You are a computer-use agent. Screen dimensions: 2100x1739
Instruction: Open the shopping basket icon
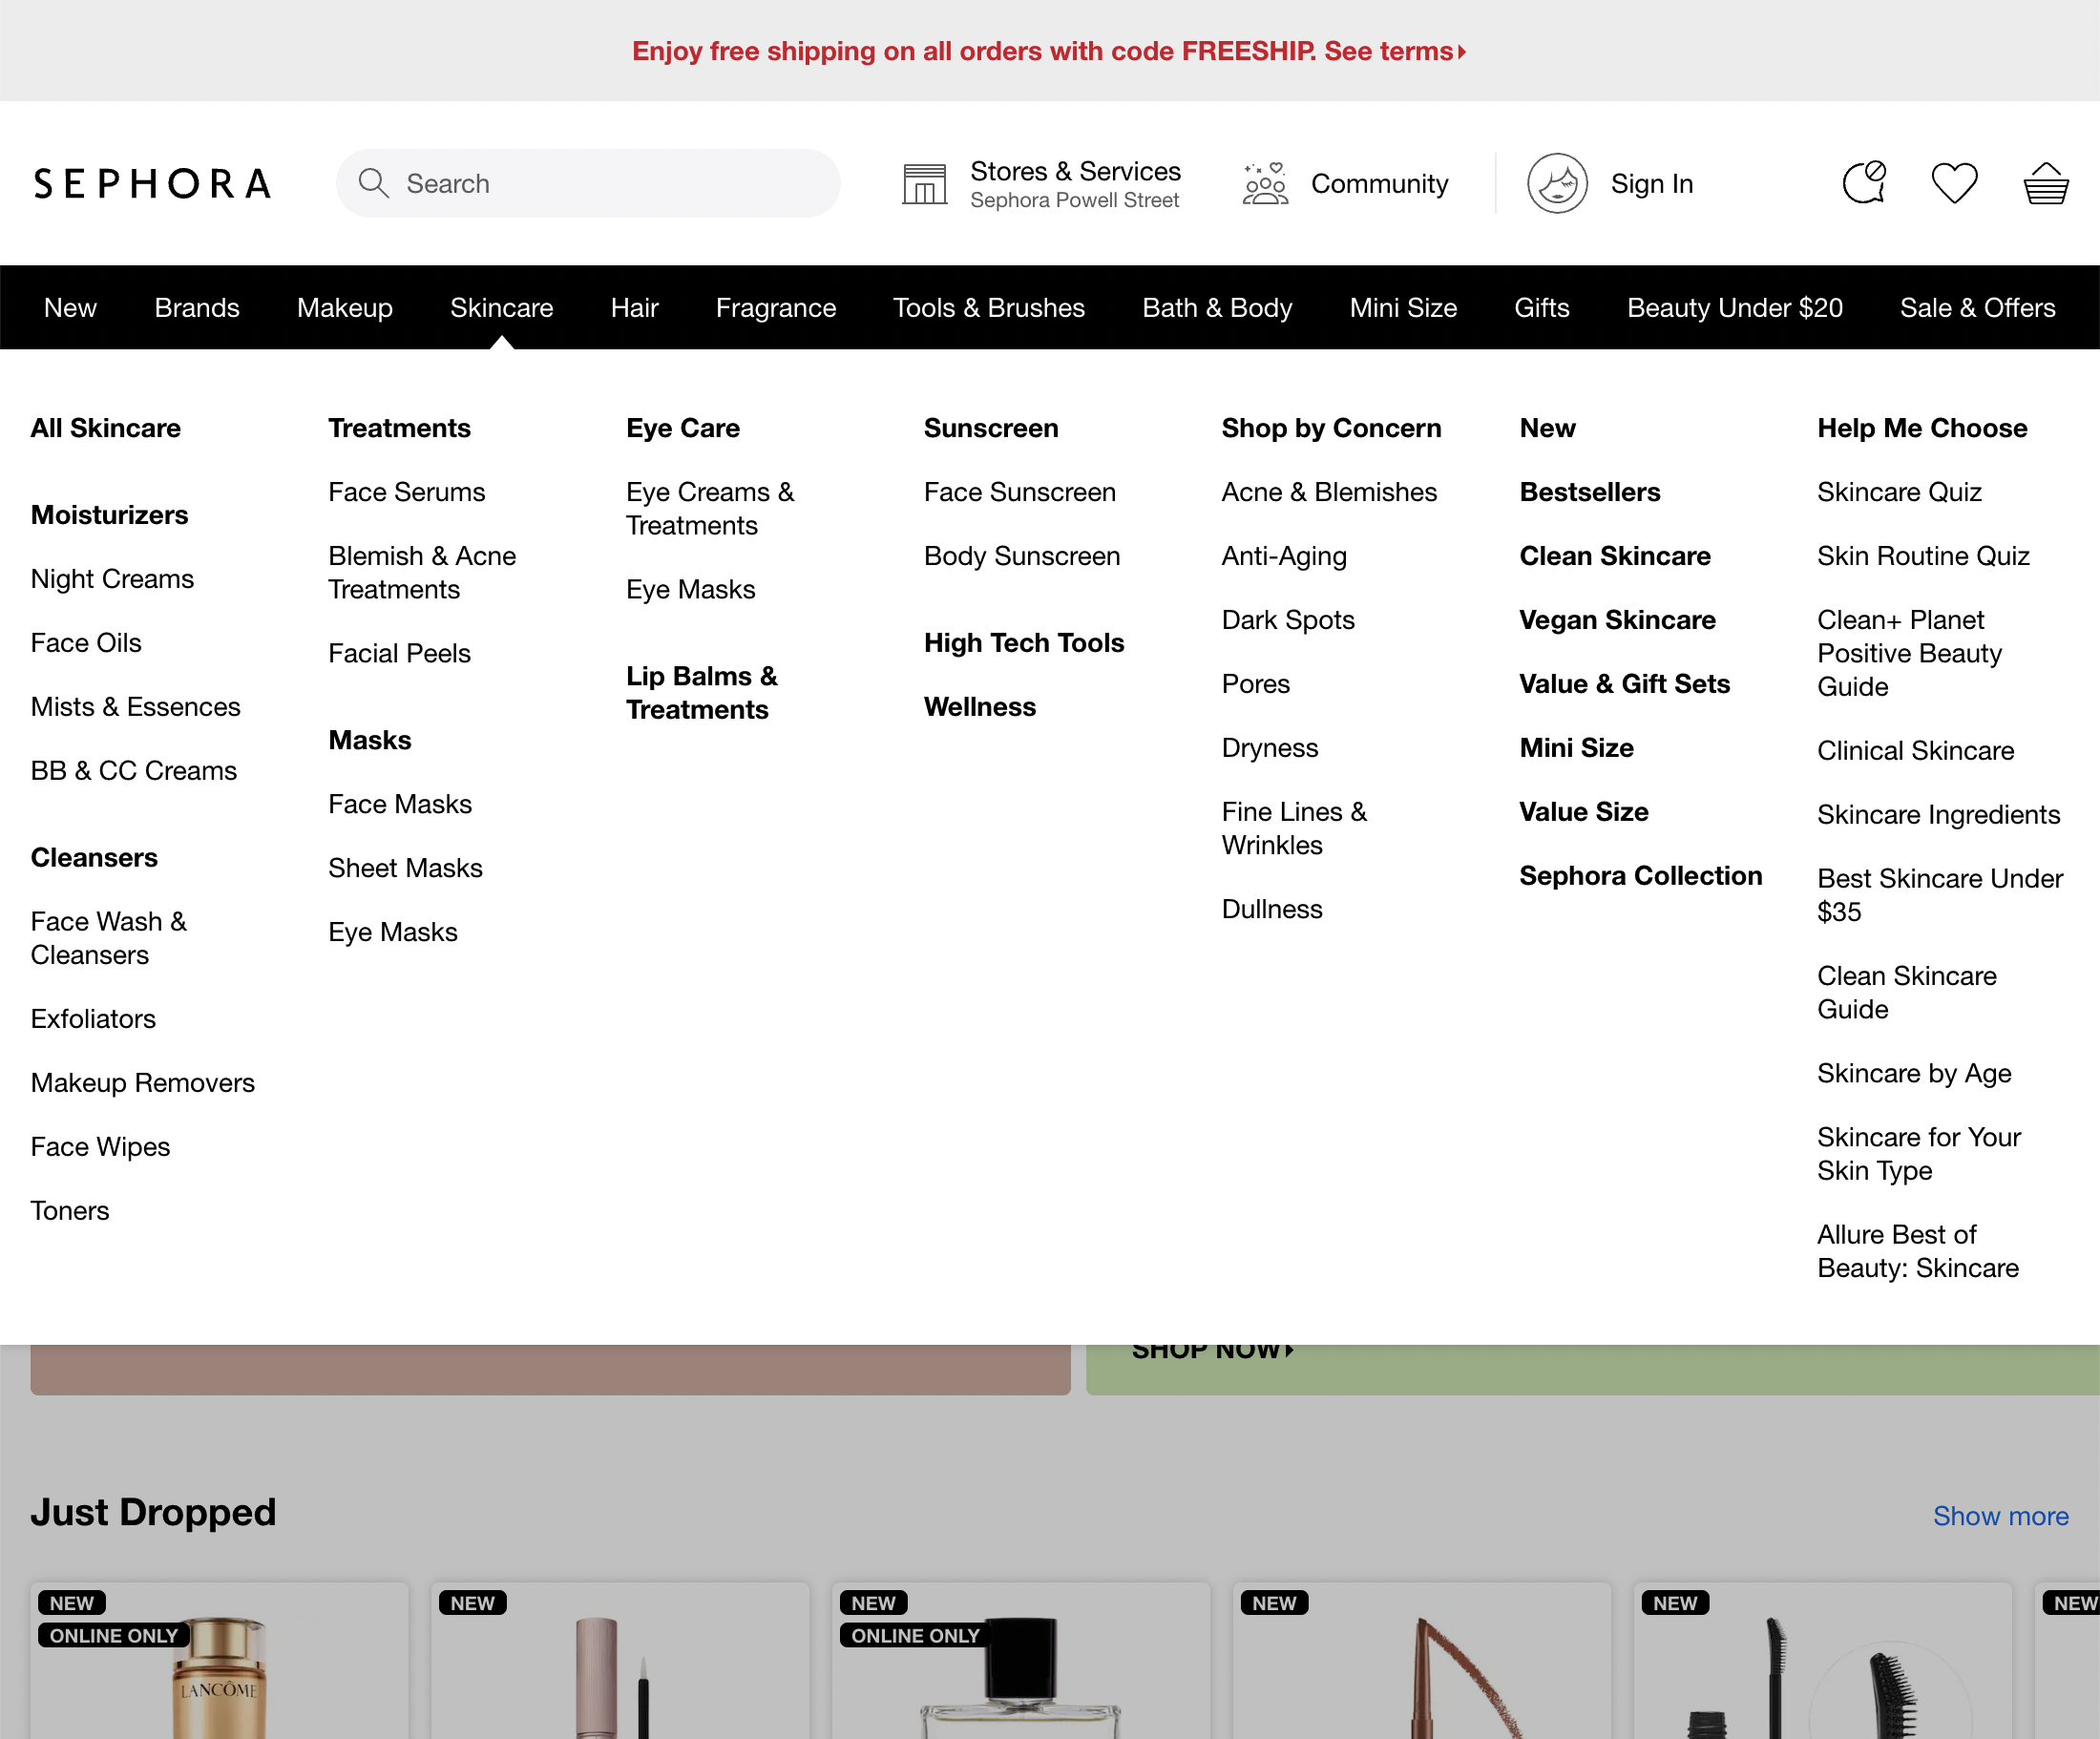[2045, 183]
